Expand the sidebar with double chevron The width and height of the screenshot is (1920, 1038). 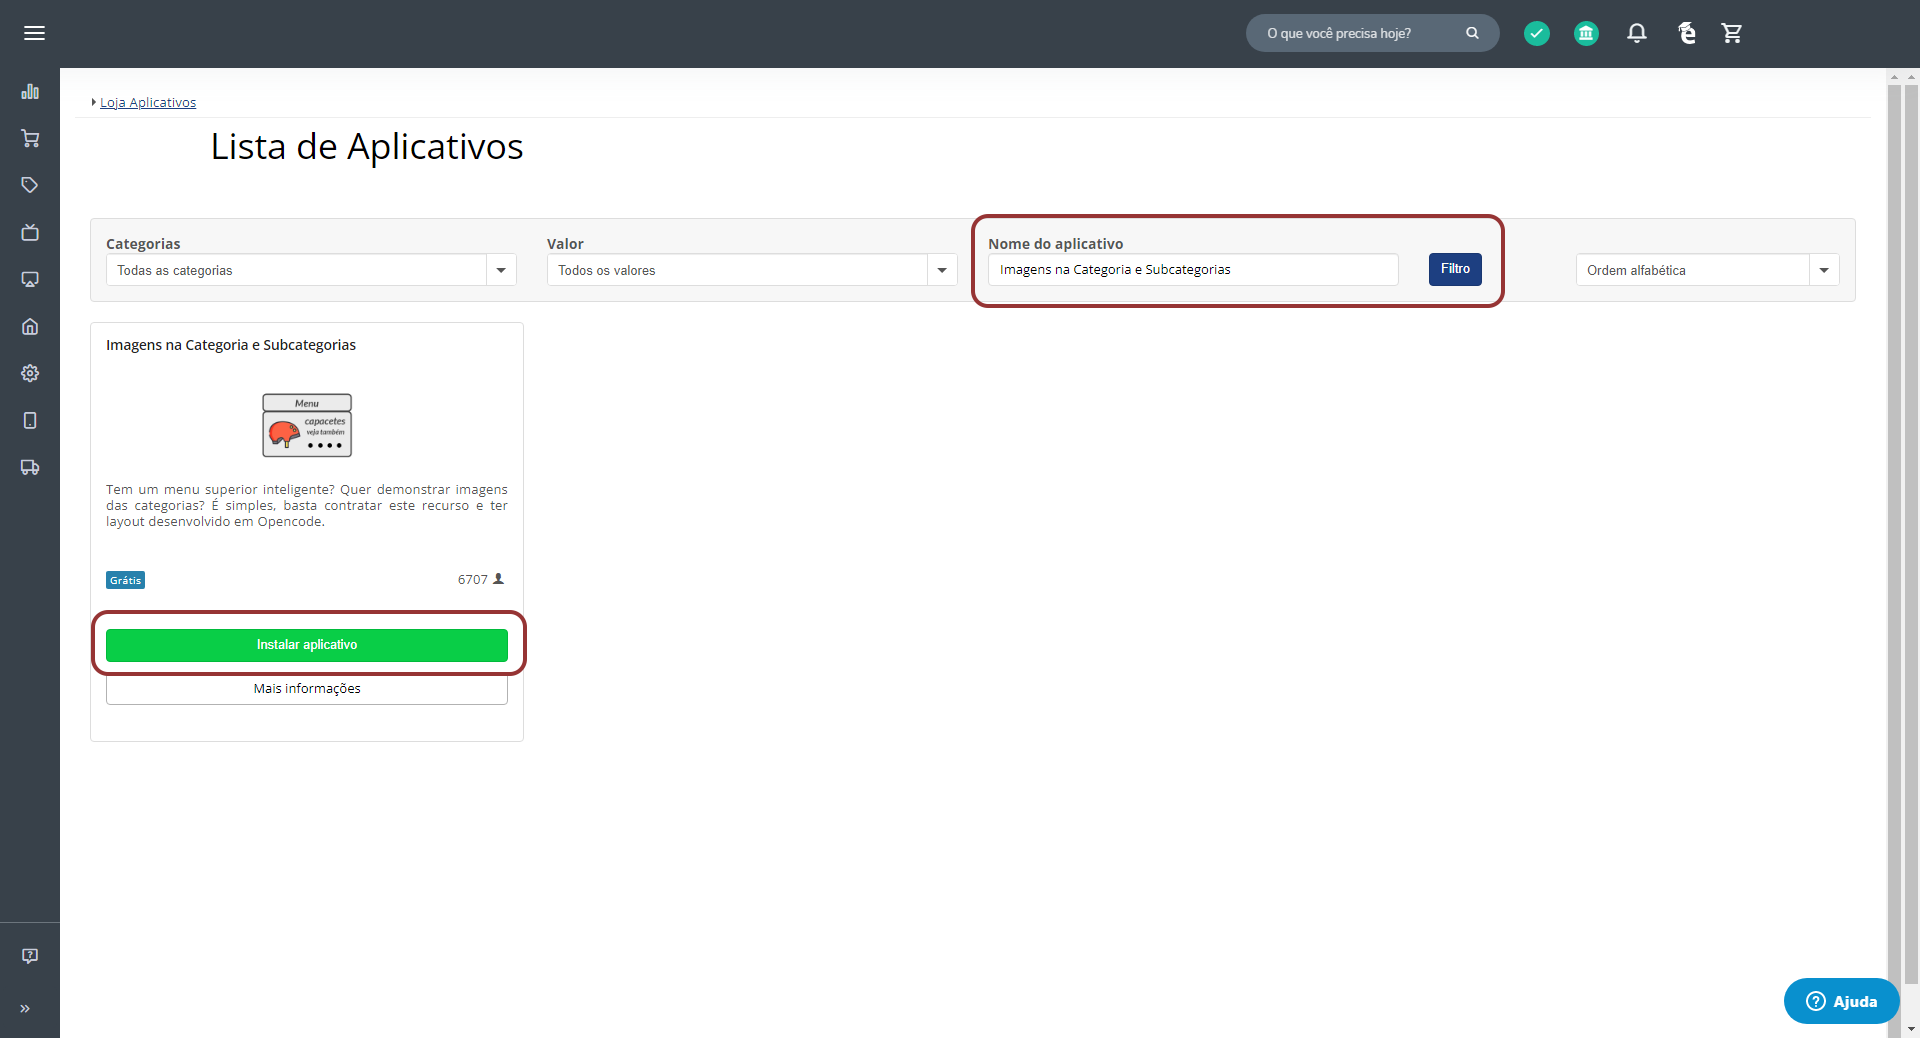25,1008
